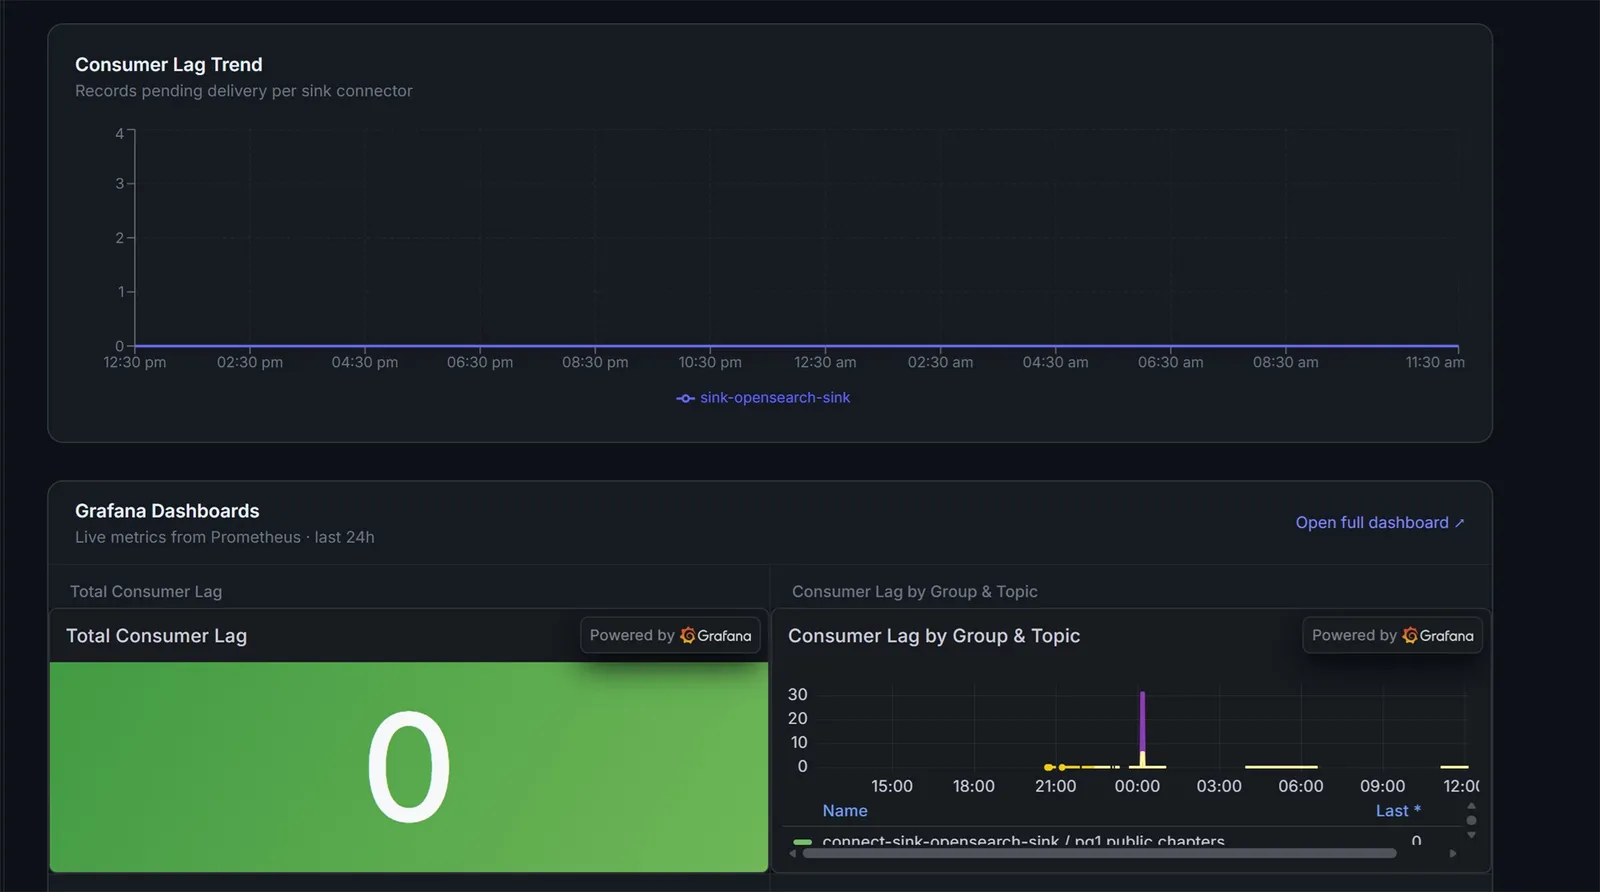Click the 21:00 label on Grafana chart axis
This screenshot has height=892, width=1600.
click(1055, 786)
